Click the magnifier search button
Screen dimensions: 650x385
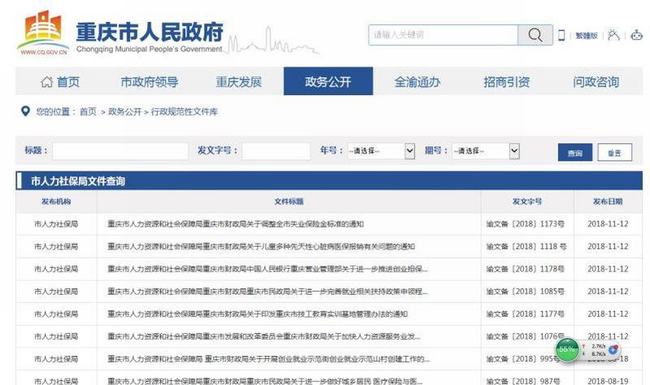535,35
